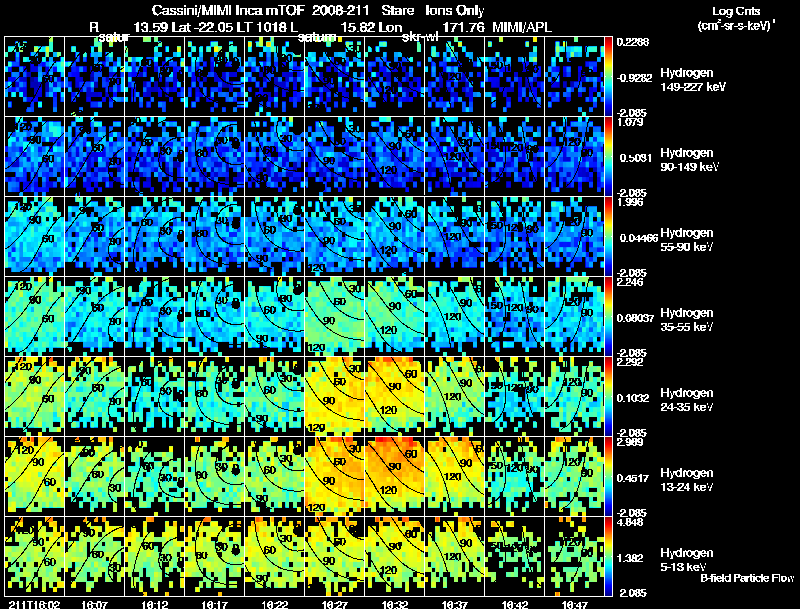Click the 16:07 time axis label
Viewport: 800px width, 609px height.
pyautogui.click(x=94, y=604)
